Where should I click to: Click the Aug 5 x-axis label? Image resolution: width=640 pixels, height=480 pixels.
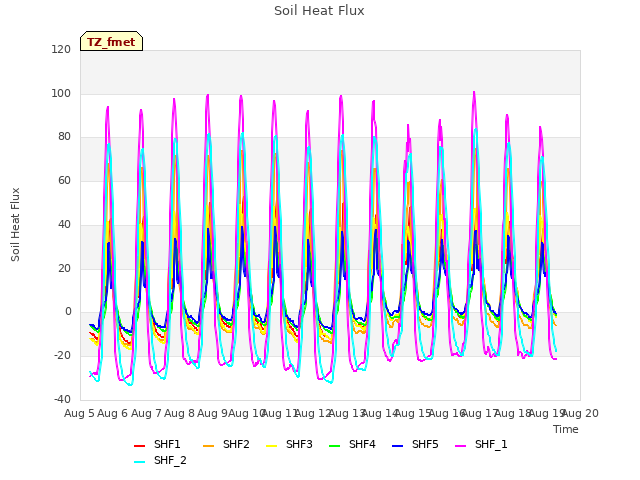point(79,413)
